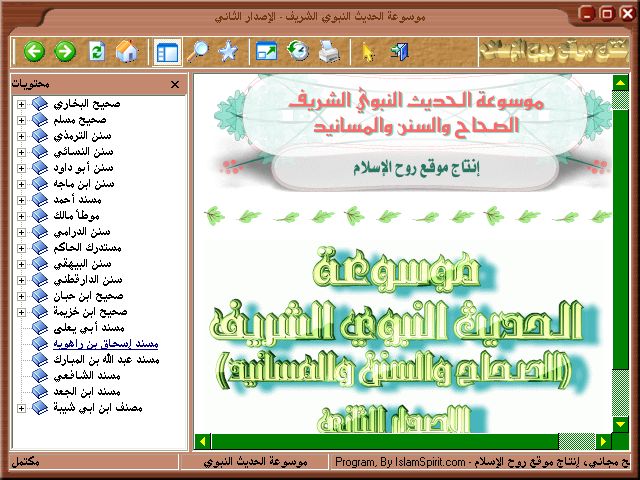Select مسند أبي يعلى in contents

(x=89, y=328)
